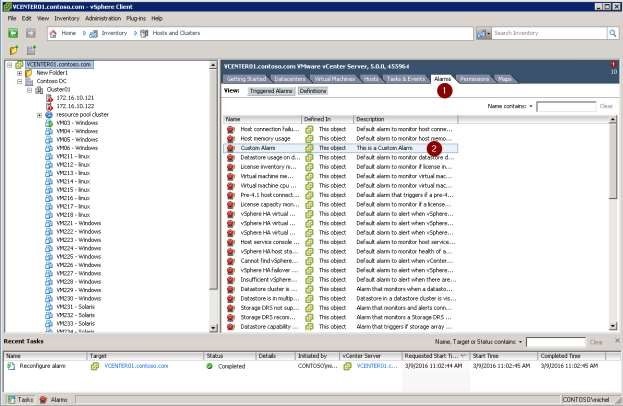
Task: Switch to the Virtual Machines tab
Action: point(334,78)
